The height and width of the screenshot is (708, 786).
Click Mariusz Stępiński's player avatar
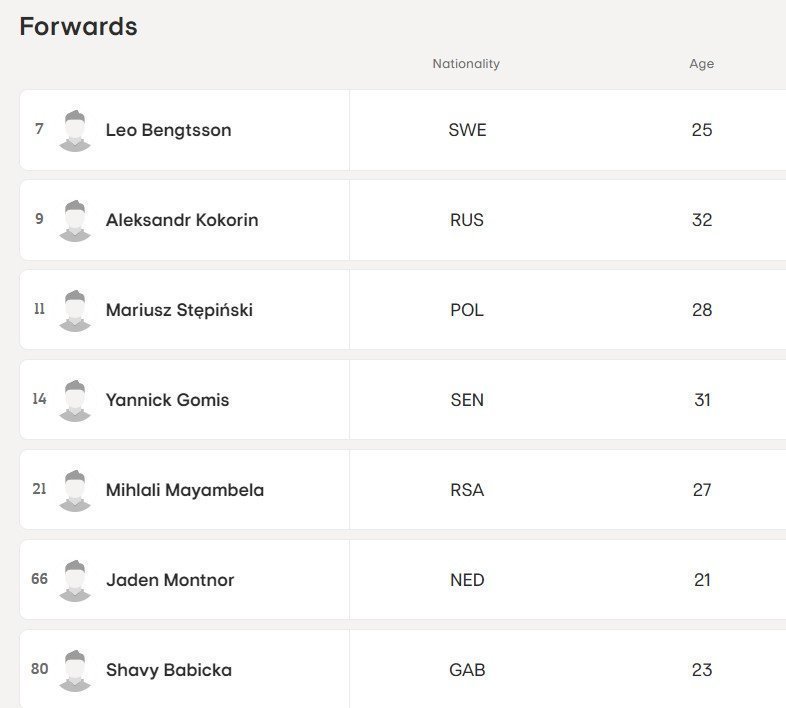tap(75, 310)
